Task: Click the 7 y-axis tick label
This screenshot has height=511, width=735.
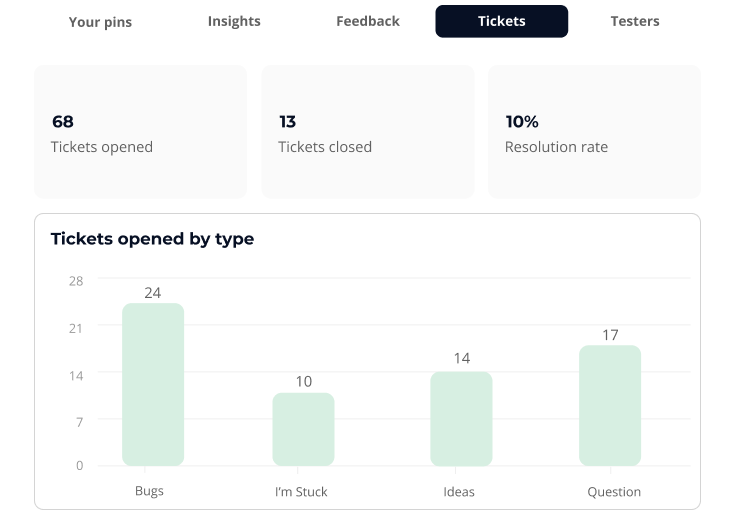Action: coord(80,422)
